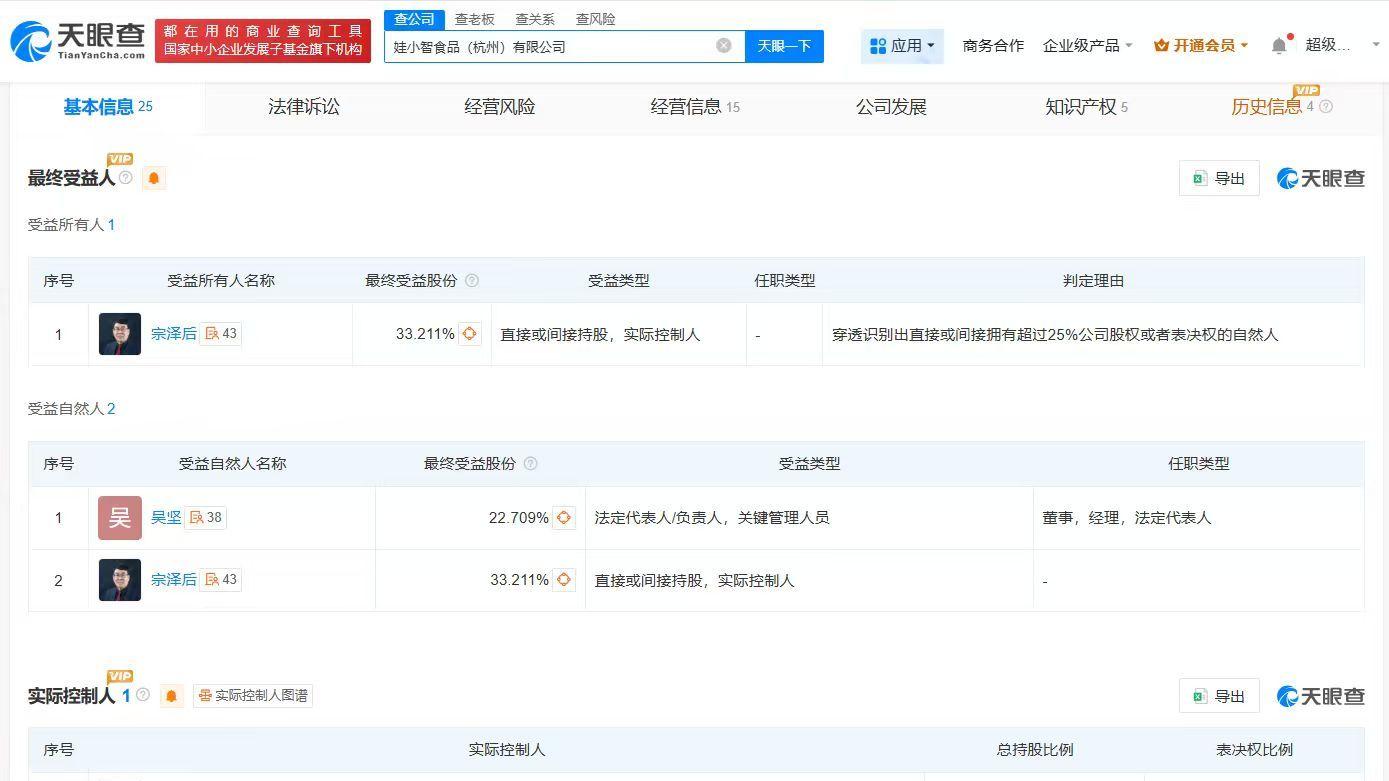Click 直接或间接持股，实际控制人 in 受益所有人 row
Screen dimensions: 1389x781
pos(600,335)
